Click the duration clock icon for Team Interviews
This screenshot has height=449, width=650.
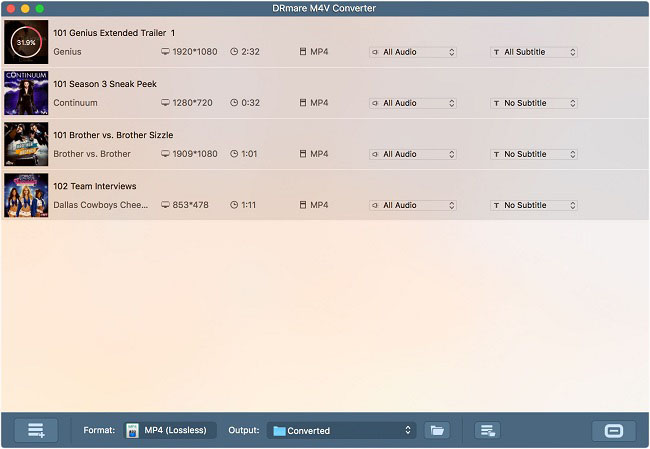pos(234,205)
